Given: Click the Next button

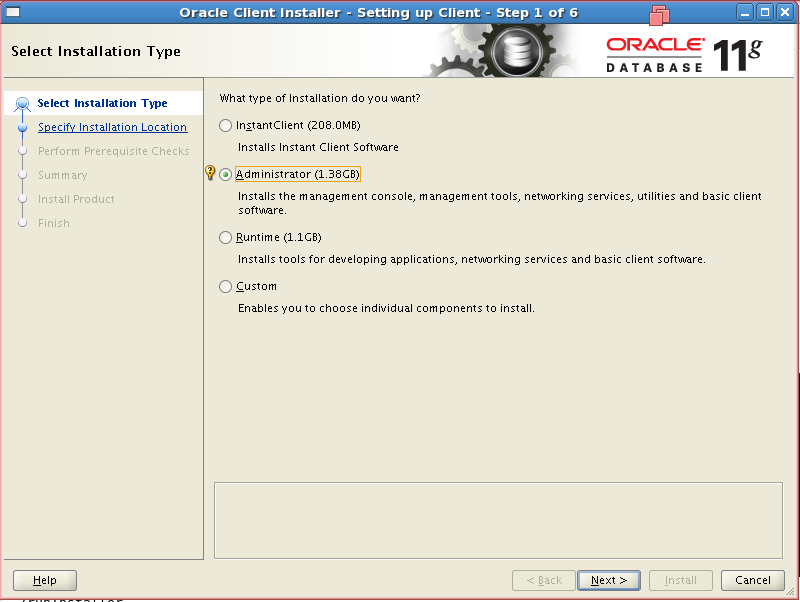Looking at the screenshot, I should click(609, 581).
